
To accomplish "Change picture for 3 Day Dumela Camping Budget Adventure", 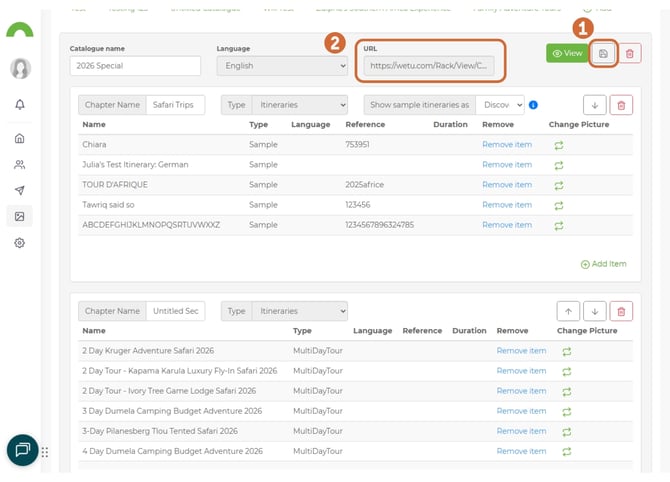I will (567, 412).
